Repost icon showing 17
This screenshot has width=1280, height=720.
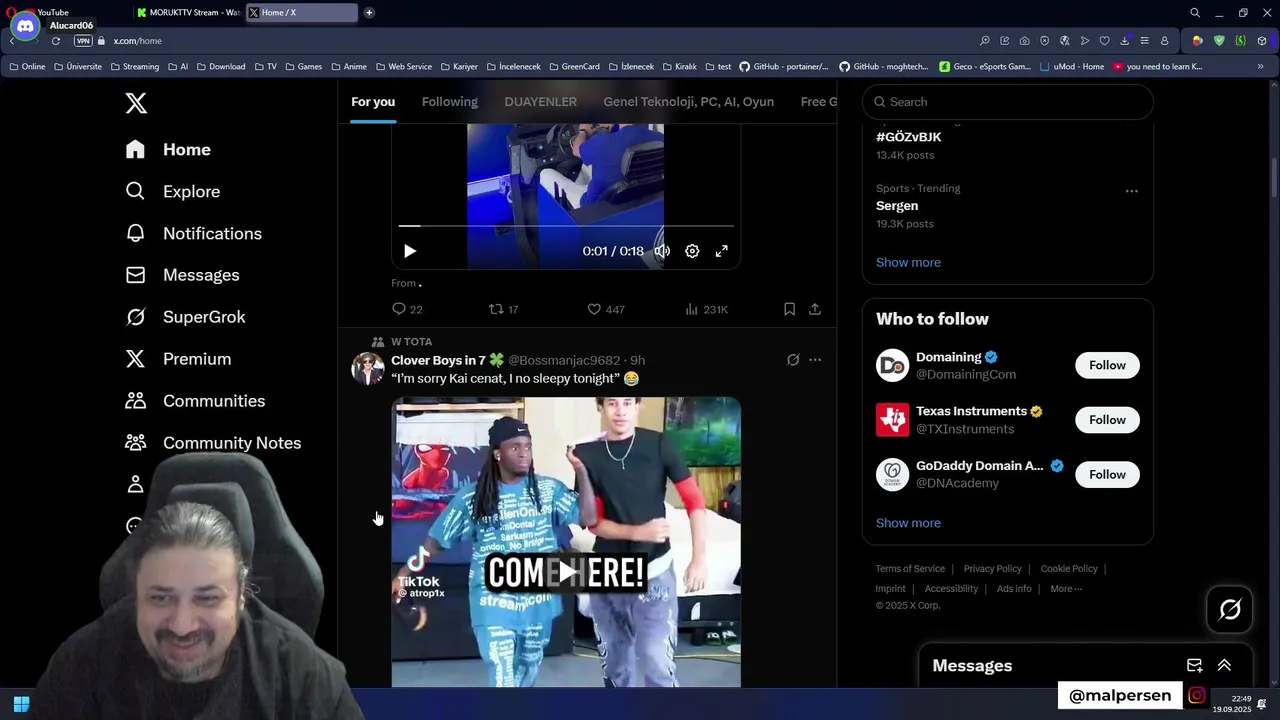tap(496, 309)
